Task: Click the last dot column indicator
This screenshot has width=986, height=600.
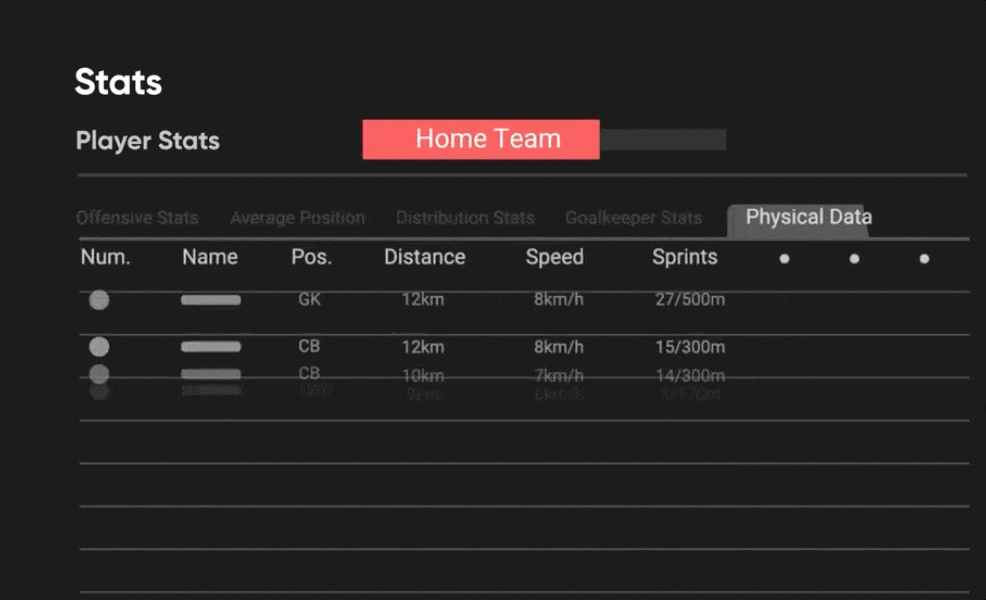Action: [x=924, y=258]
